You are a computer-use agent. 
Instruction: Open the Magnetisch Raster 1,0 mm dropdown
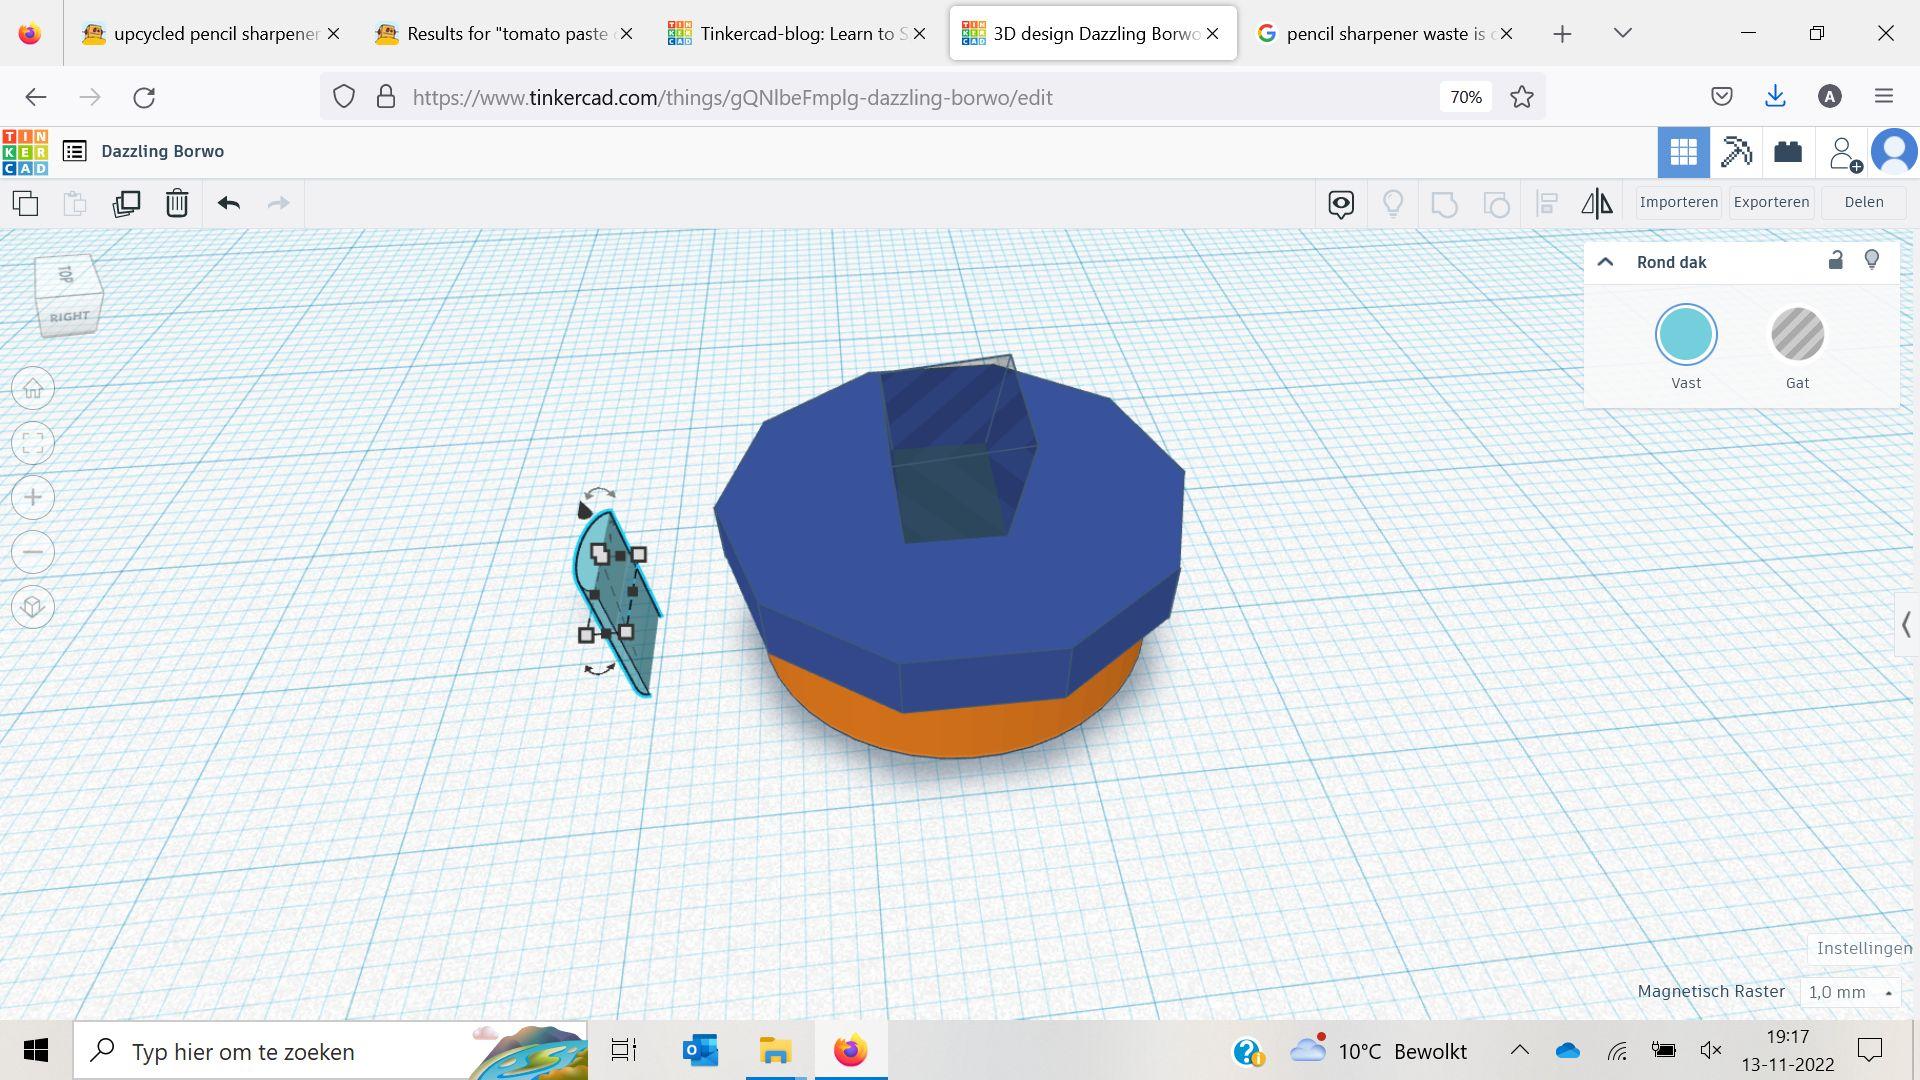click(1850, 992)
